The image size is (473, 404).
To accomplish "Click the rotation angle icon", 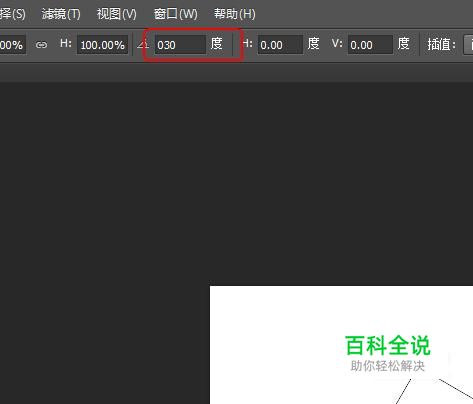I will click(143, 44).
